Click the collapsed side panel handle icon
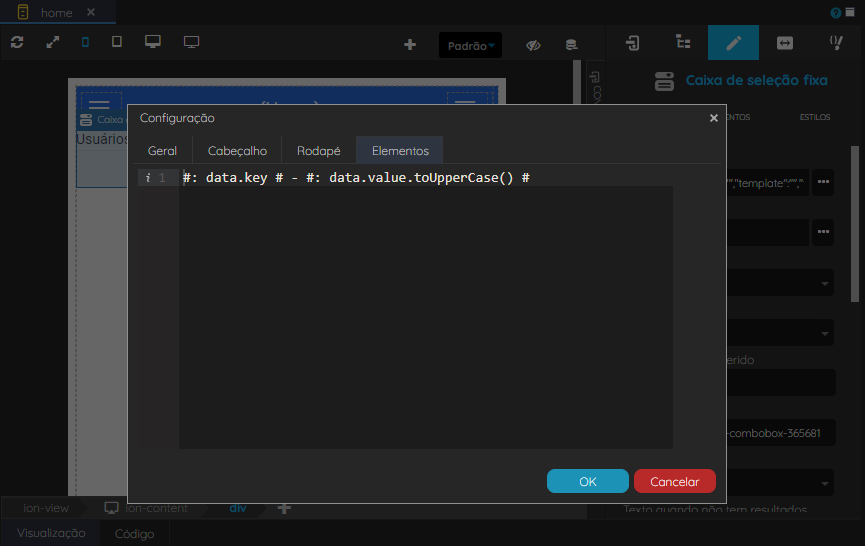The height and width of the screenshot is (546, 865). click(x=595, y=77)
